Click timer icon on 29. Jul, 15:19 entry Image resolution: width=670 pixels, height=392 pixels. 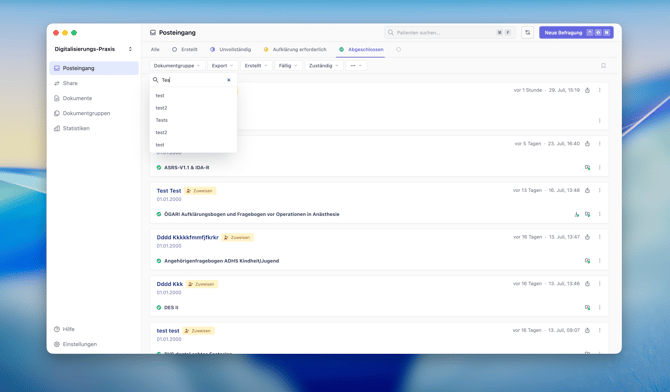point(588,90)
